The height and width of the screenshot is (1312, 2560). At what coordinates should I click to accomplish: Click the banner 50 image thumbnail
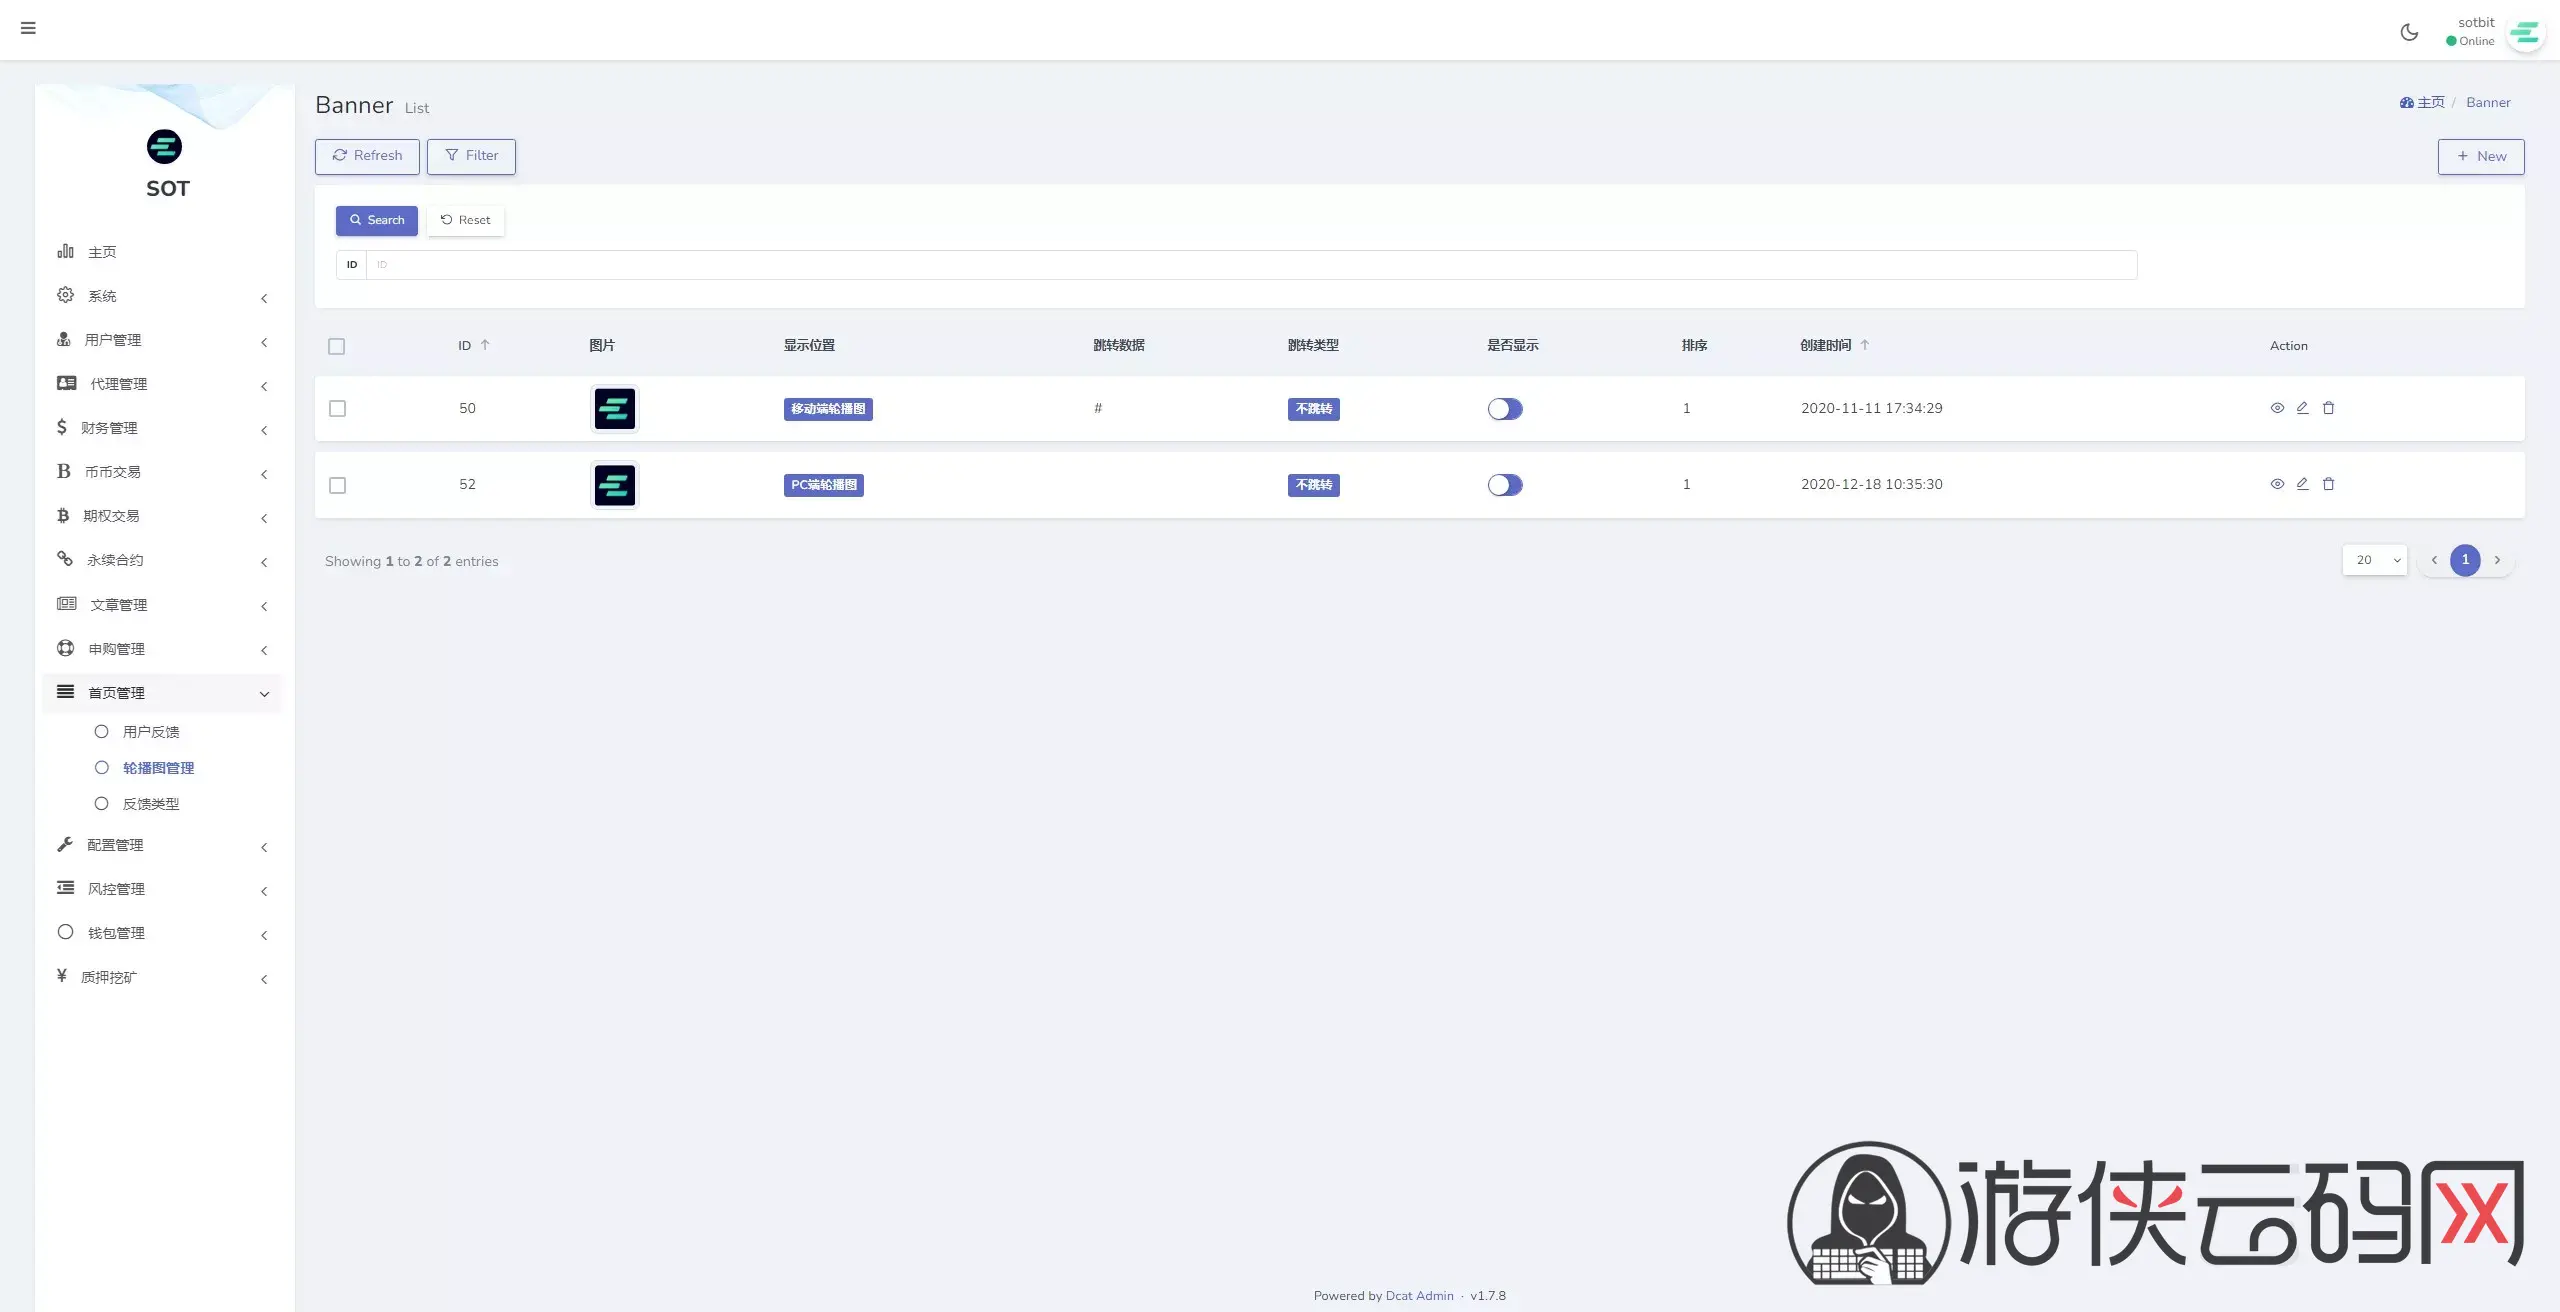[x=615, y=409]
